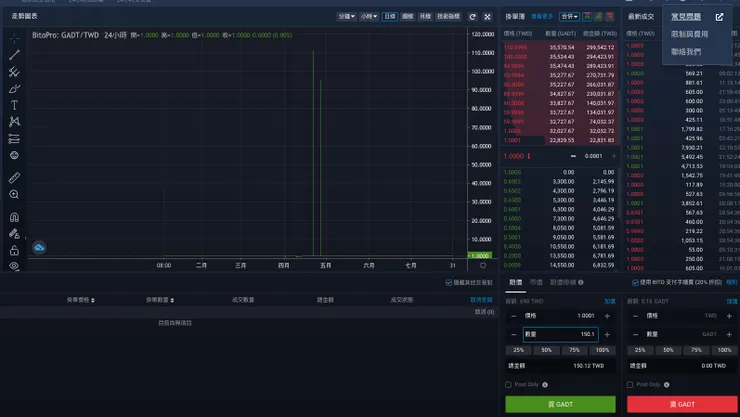Click 查看更多 link in order book header
The image size is (740, 417).
click(542, 17)
